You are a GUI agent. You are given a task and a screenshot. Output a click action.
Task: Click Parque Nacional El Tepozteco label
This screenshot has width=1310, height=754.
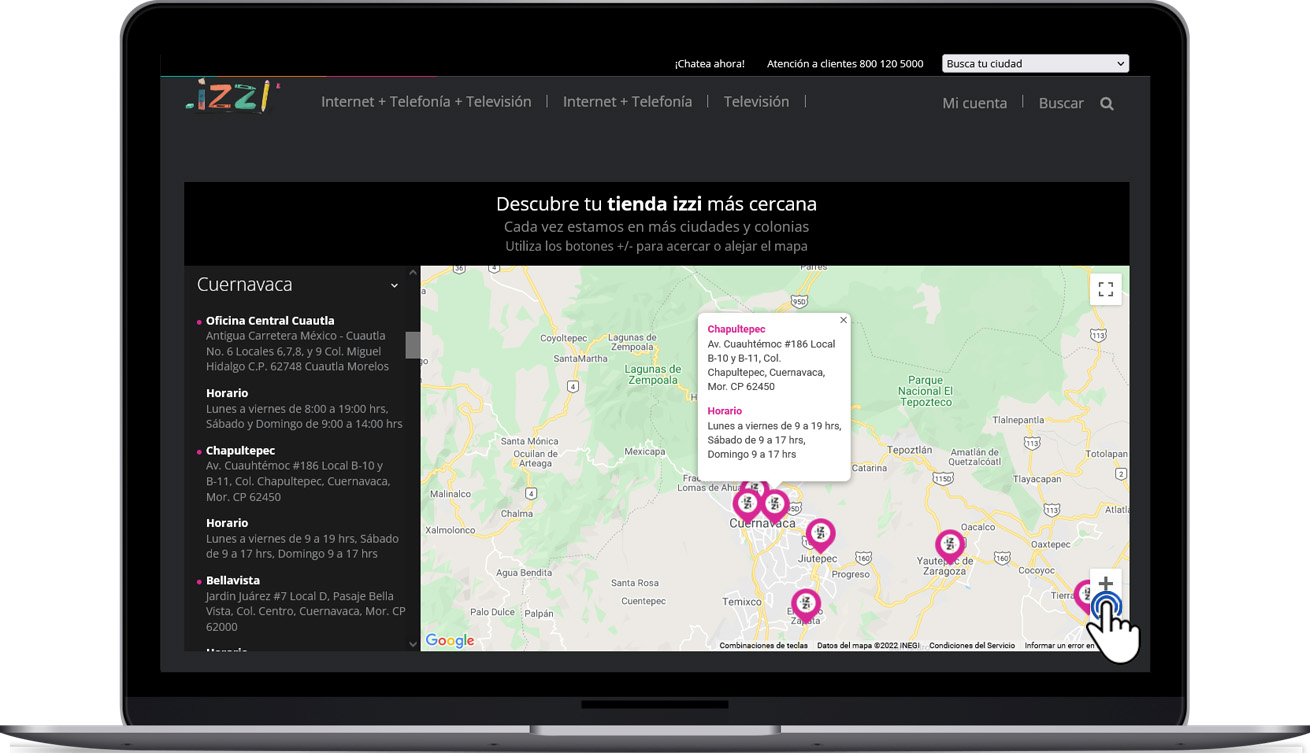(x=925, y=390)
